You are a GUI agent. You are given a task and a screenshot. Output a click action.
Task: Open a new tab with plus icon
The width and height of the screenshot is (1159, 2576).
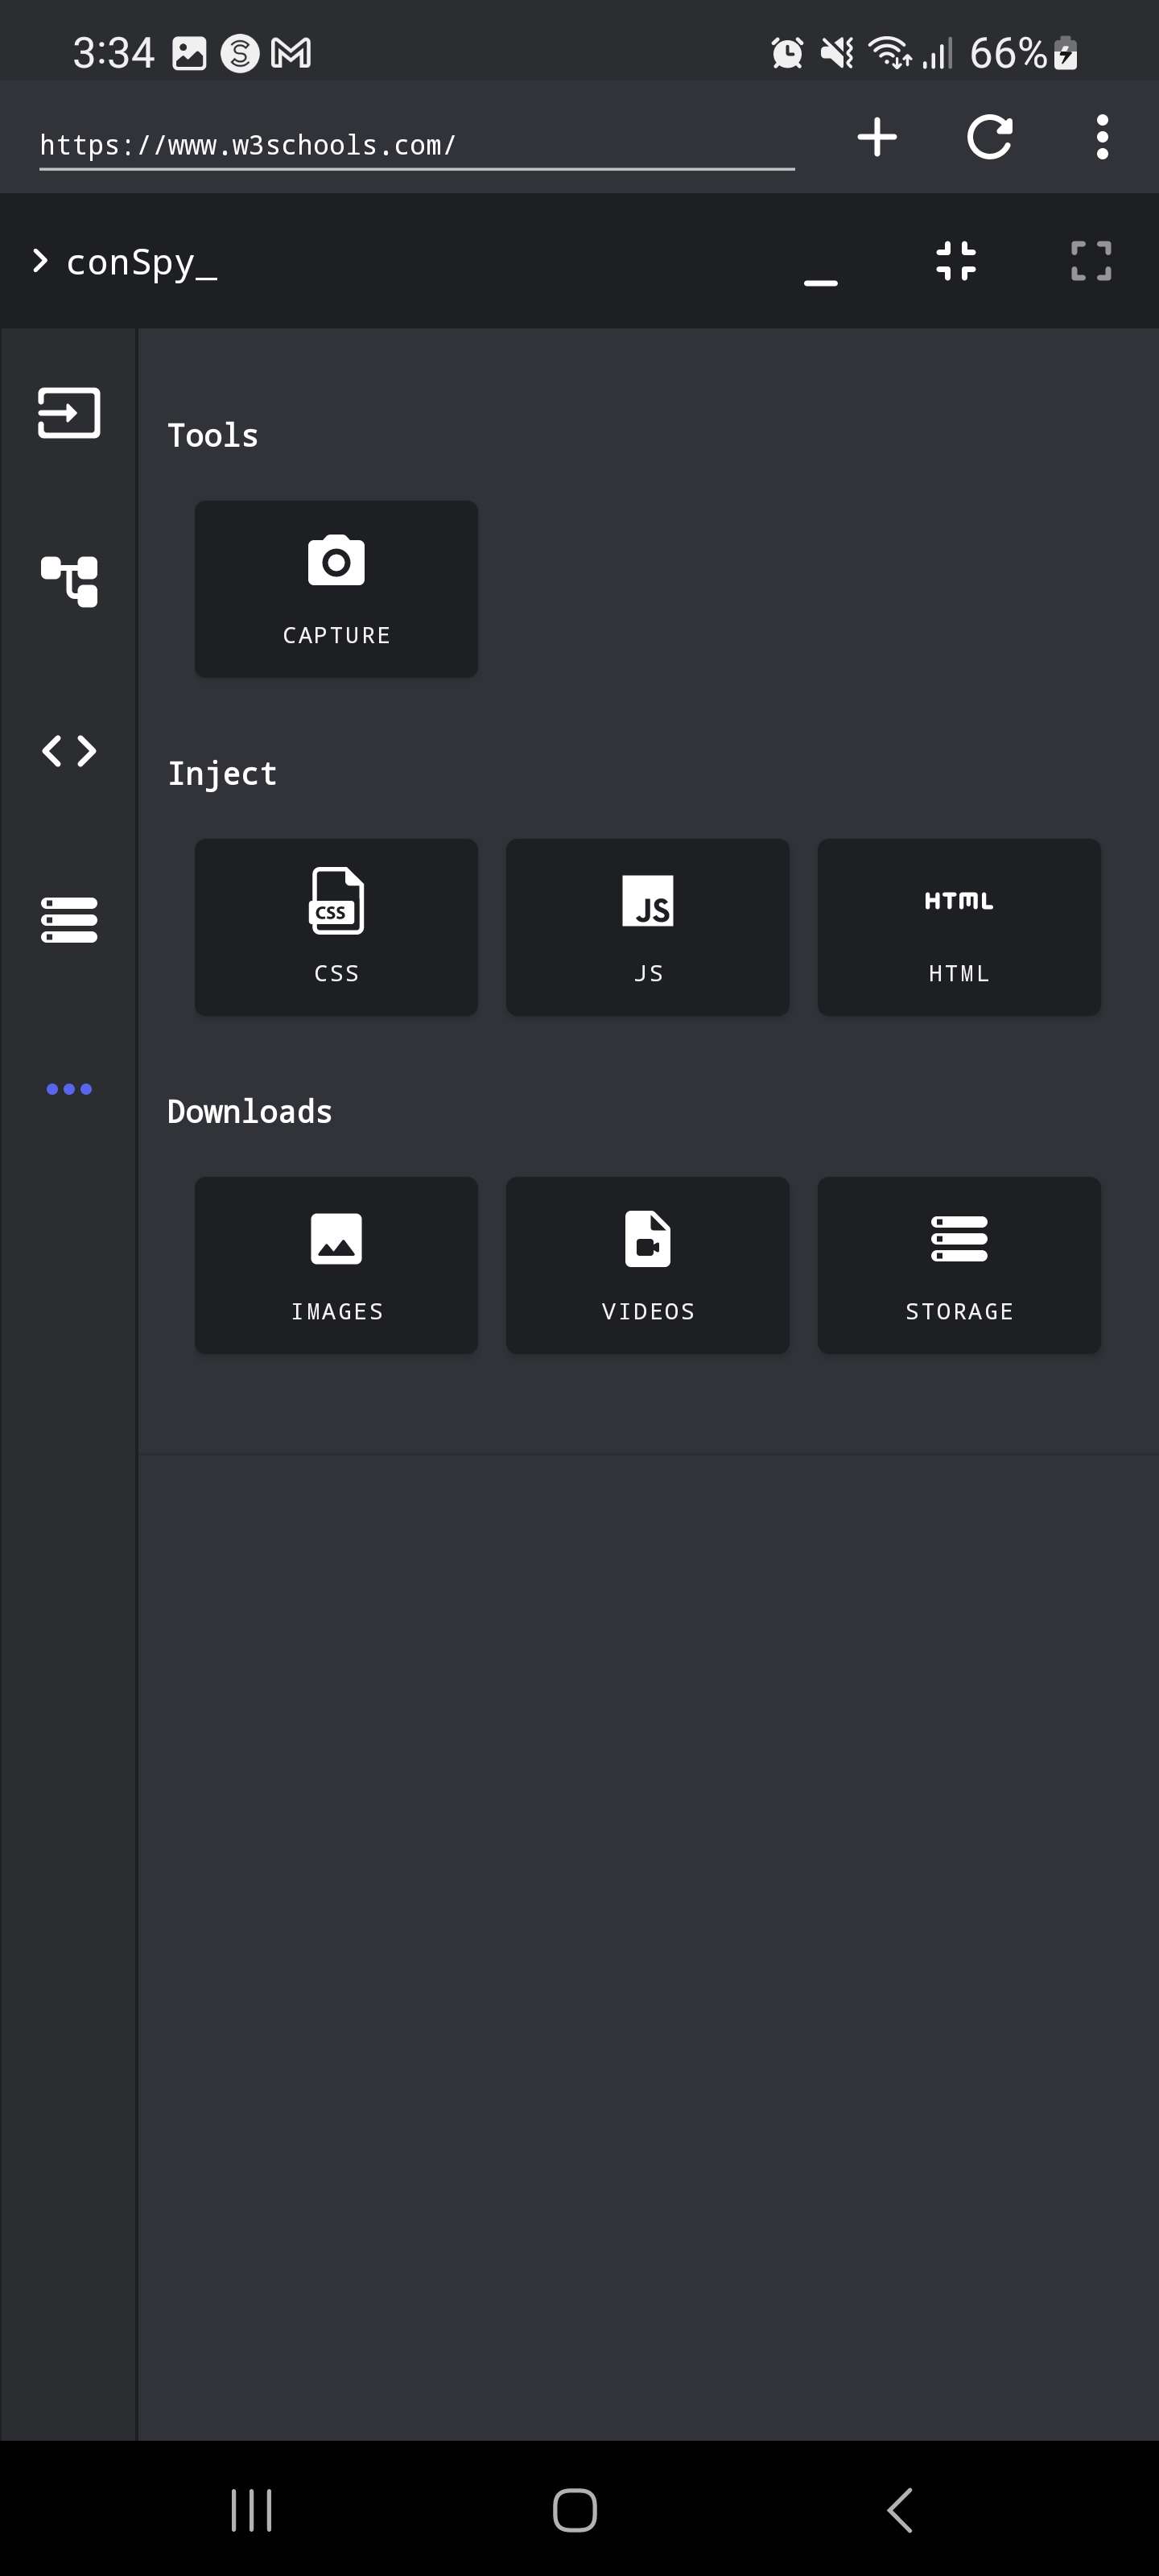point(877,137)
